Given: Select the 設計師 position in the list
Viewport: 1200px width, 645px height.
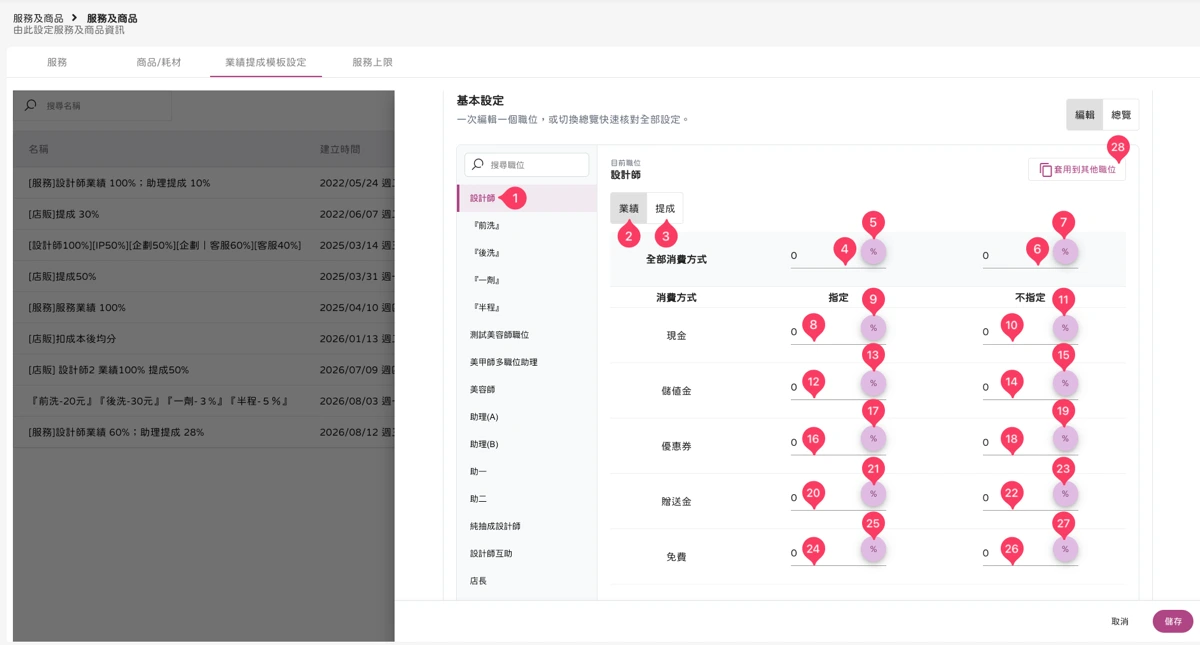Looking at the screenshot, I should 527,198.
